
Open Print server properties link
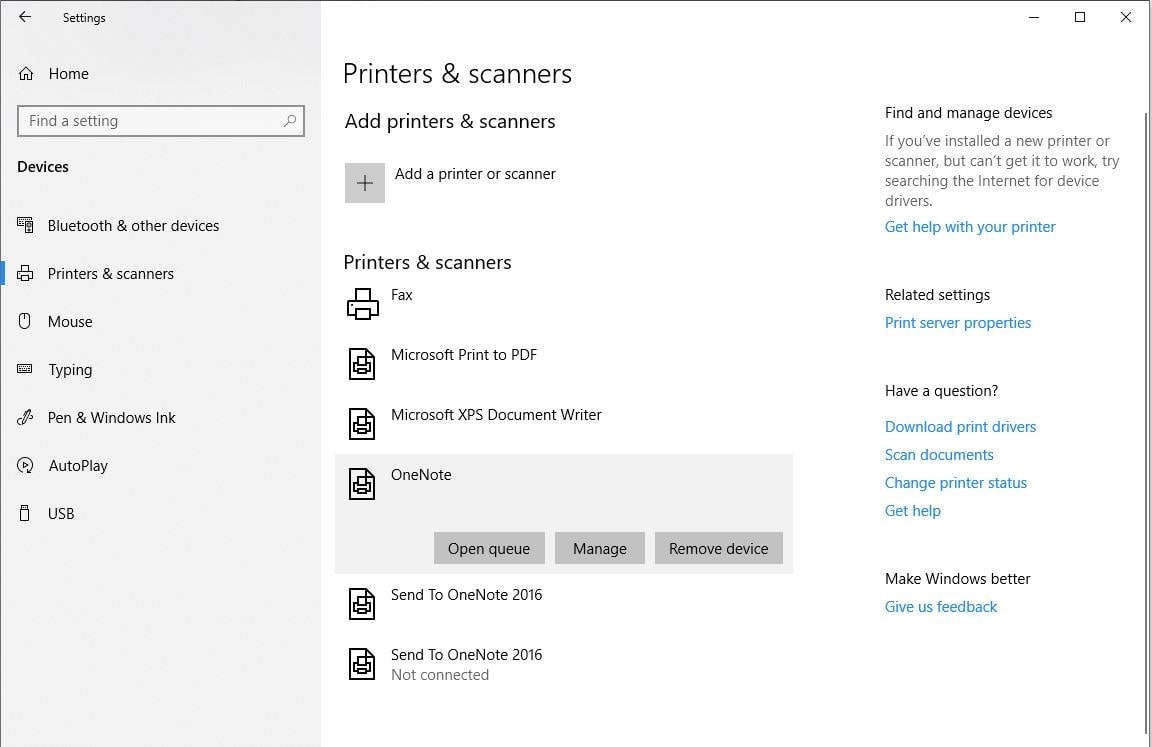pos(957,322)
